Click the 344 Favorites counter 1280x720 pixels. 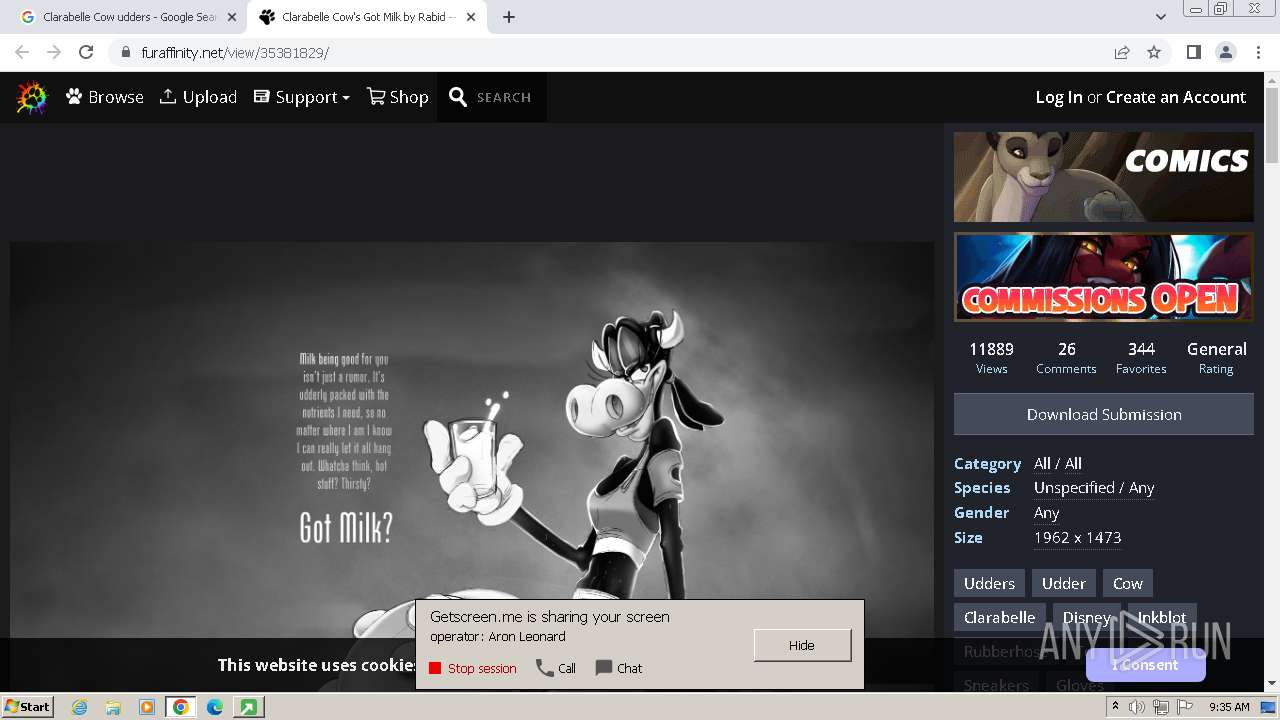[1141, 357]
